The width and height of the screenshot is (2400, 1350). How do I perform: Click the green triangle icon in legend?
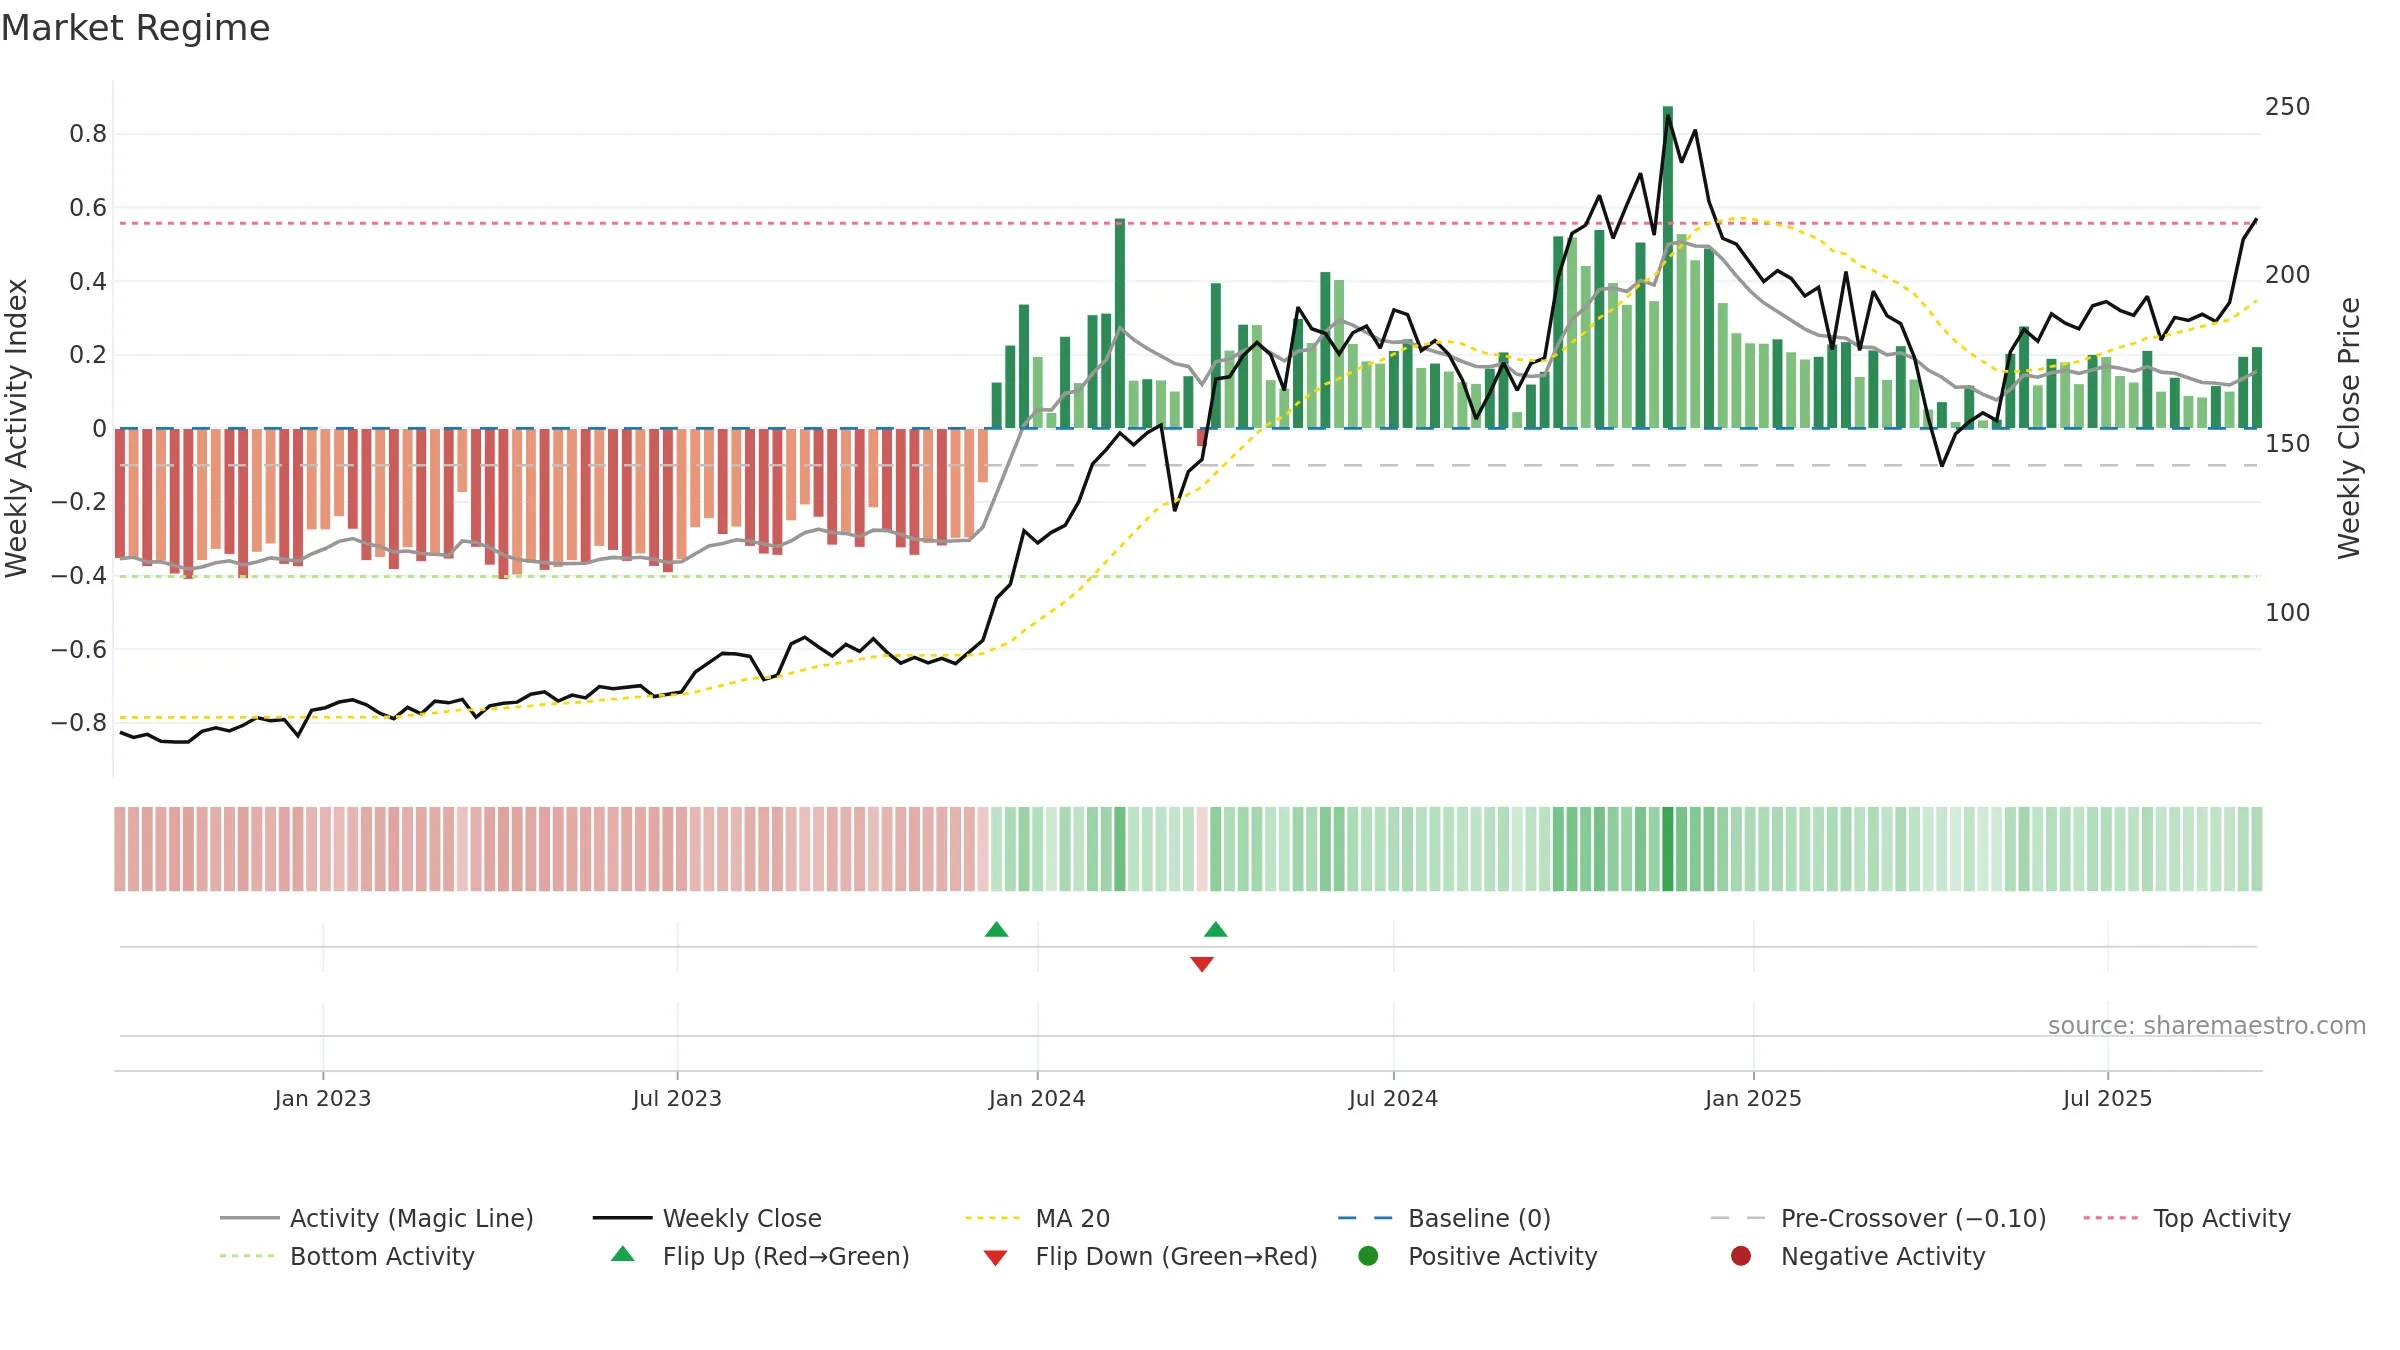tap(623, 1254)
